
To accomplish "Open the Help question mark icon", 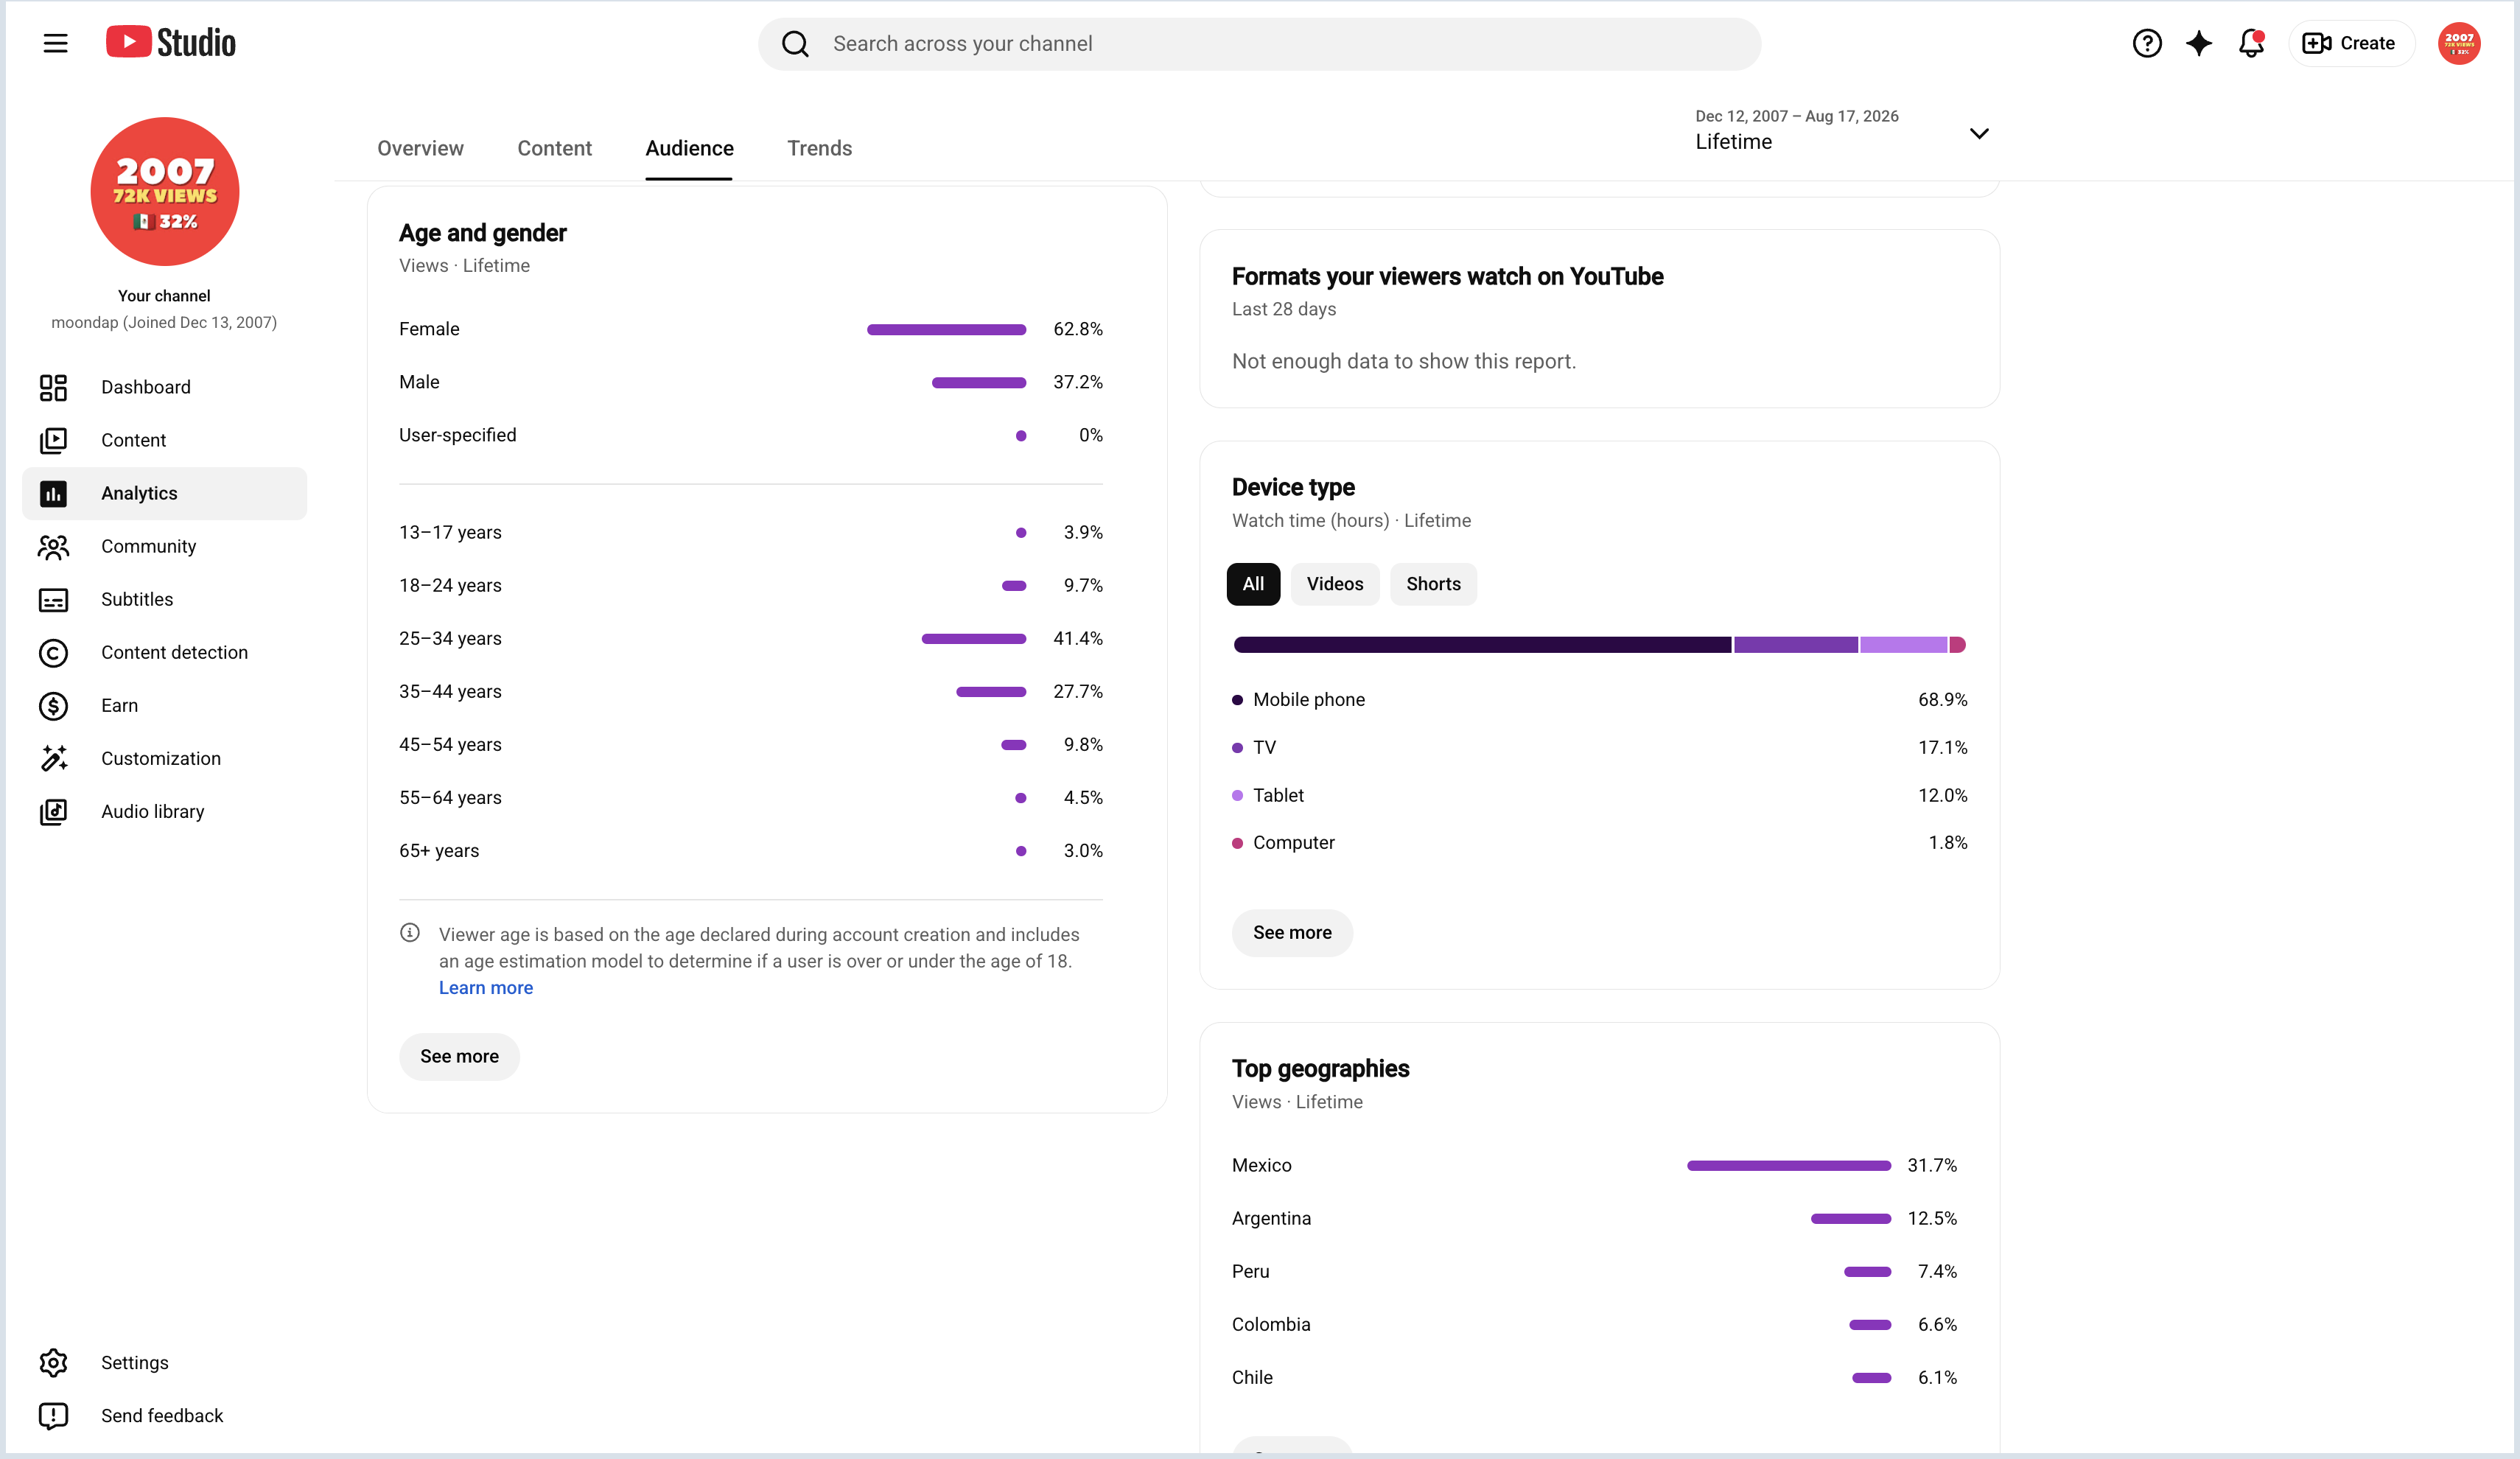I will pos(2146,43).
